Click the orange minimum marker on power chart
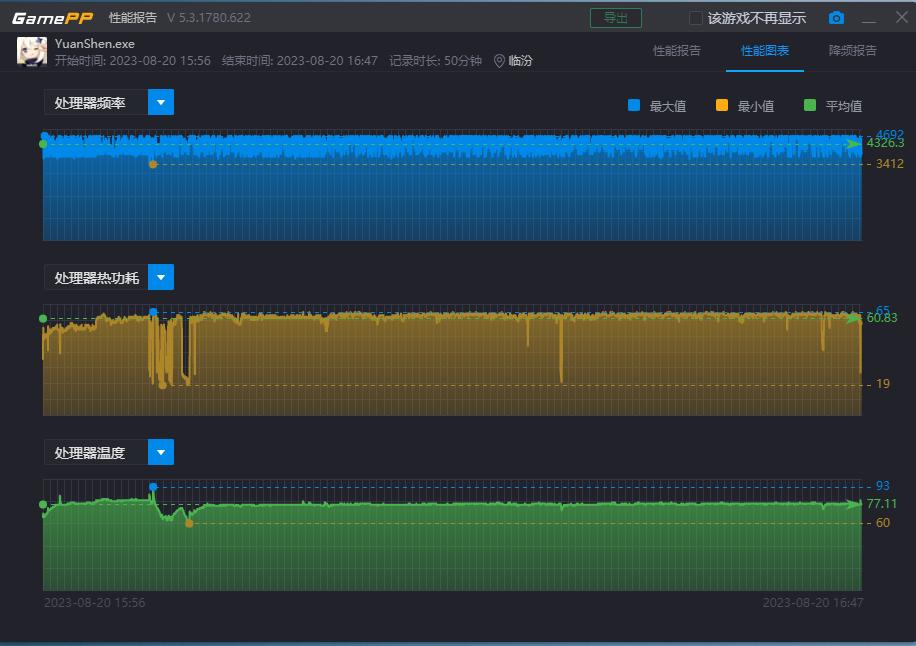The height and width of the screenshot is (646, 916). click(163, 384)
